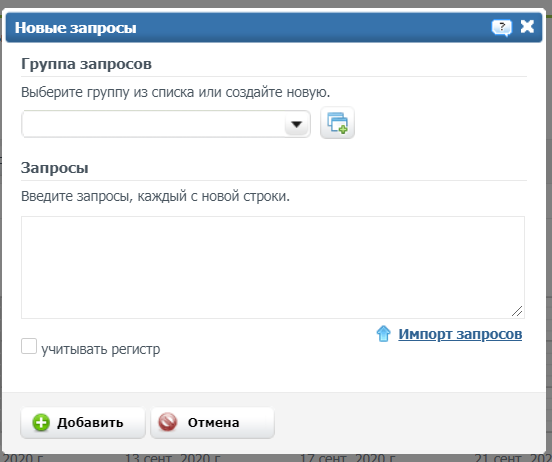Screen dimensions: 552x462
Task: Click the blue import arrow icon
Action: point(383,333)
